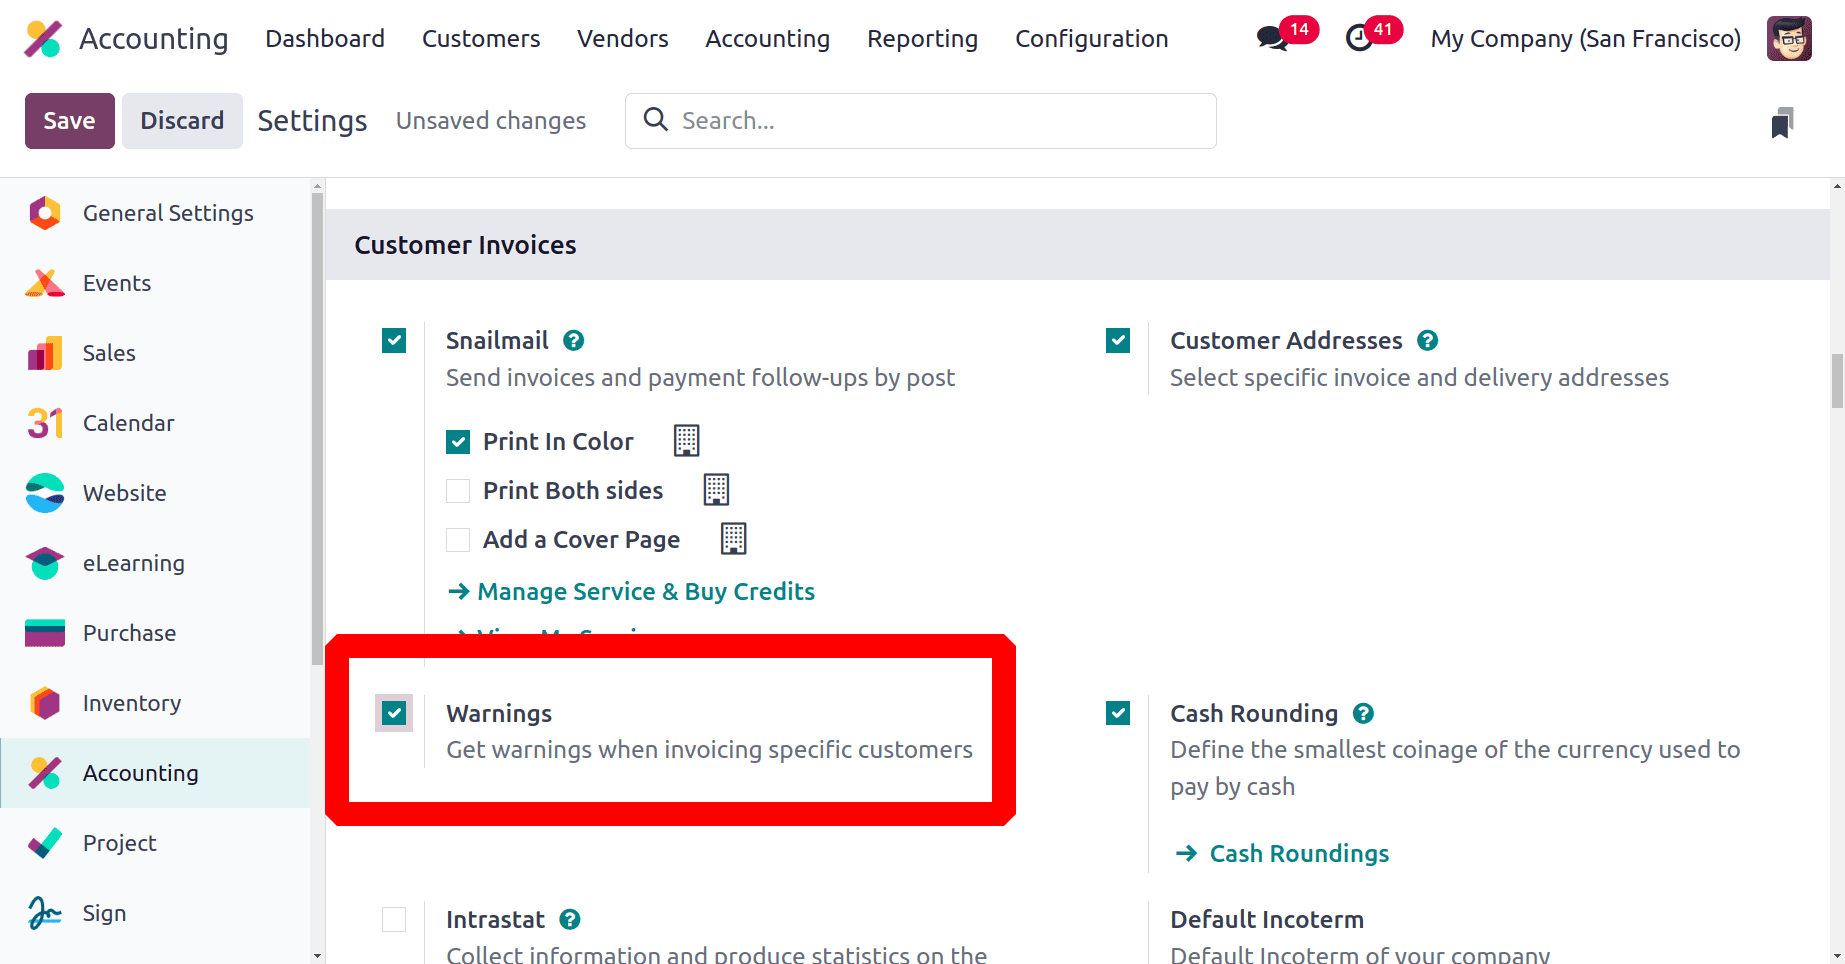This screenshot has height=964, width=1845.
Task: Click the company icon beside Print In Color
Action: (686, 440)
